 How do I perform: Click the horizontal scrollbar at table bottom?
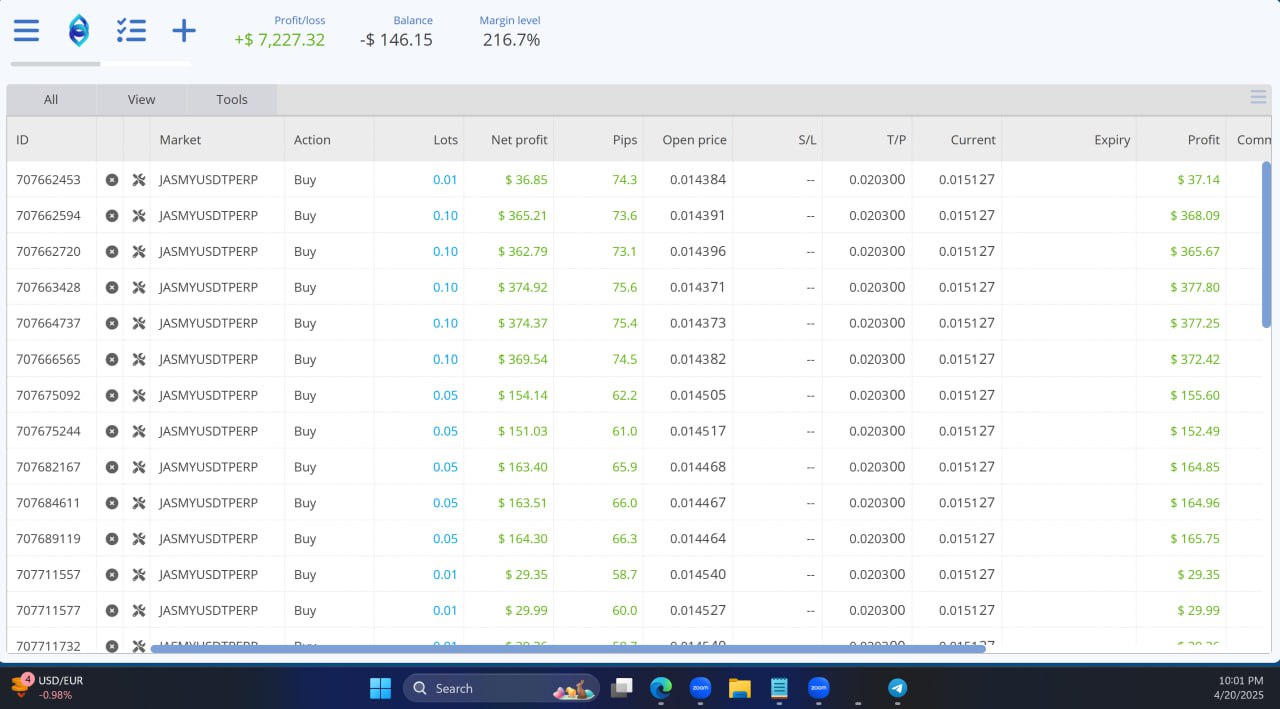pos(568,649)
